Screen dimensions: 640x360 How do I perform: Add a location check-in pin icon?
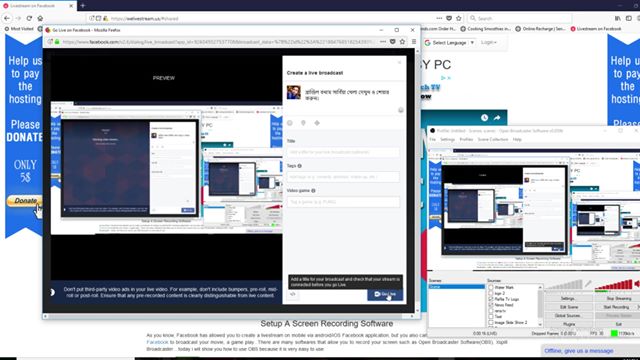pos(303,123)
